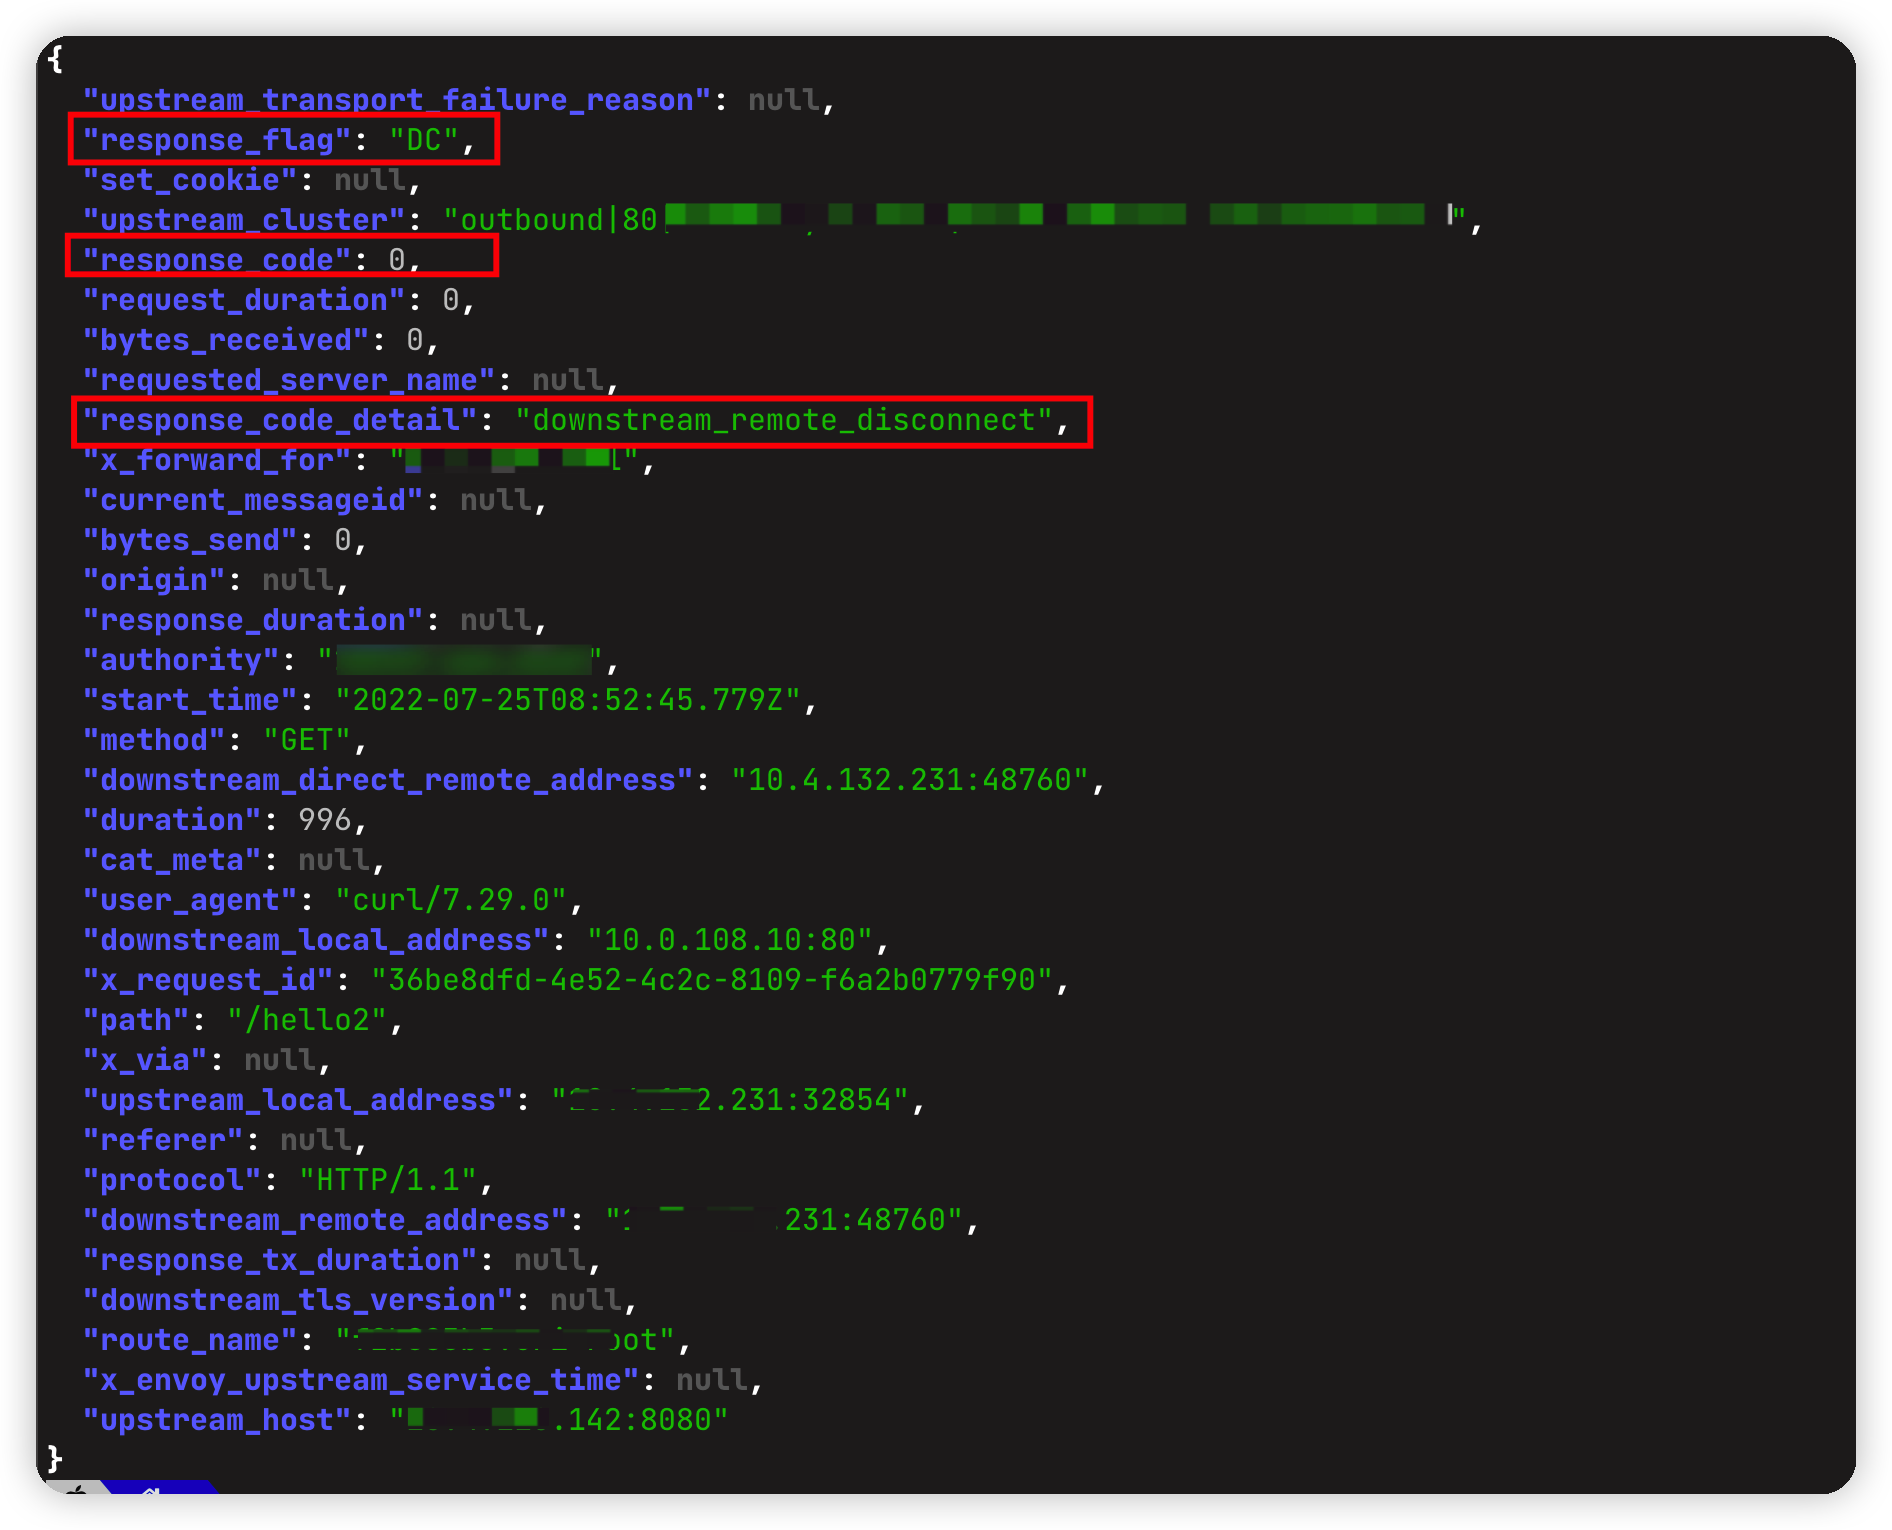Click the "x_envoy_upstream_service_time" key
Image resolution: width=1892 pixels, height=1530 pixels.
(x=361, y=1380)
